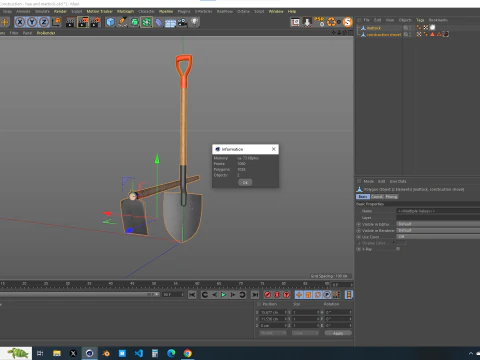Image resolution: width=480 pixels, height=360 pixels.
Task: Click the green generator icon
Action: click(x=134, y=22)
